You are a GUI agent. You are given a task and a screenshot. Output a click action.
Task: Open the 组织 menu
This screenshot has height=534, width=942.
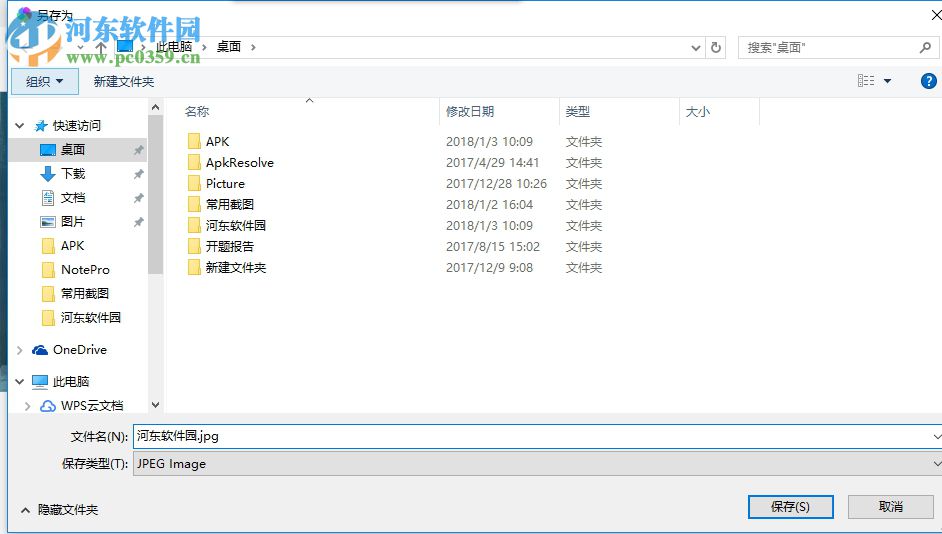click(x=44, y=81)
